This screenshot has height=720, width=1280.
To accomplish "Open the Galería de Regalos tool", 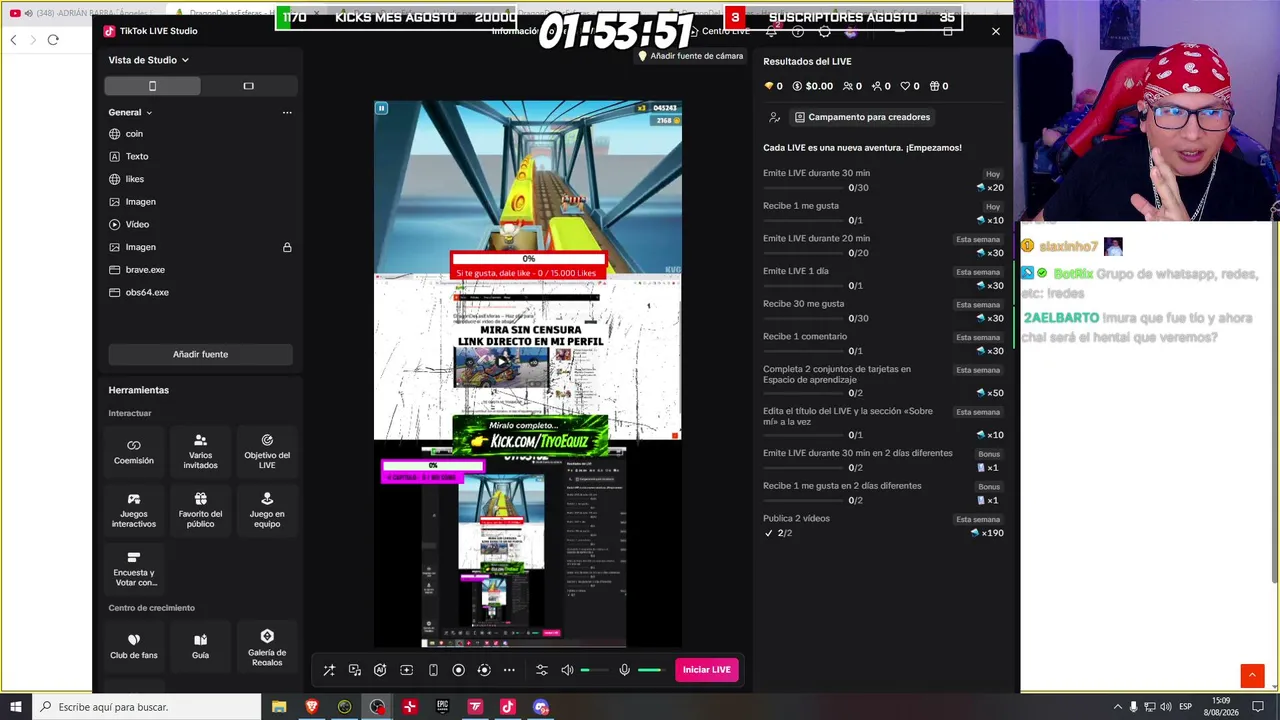I will [x=267, y=646].
